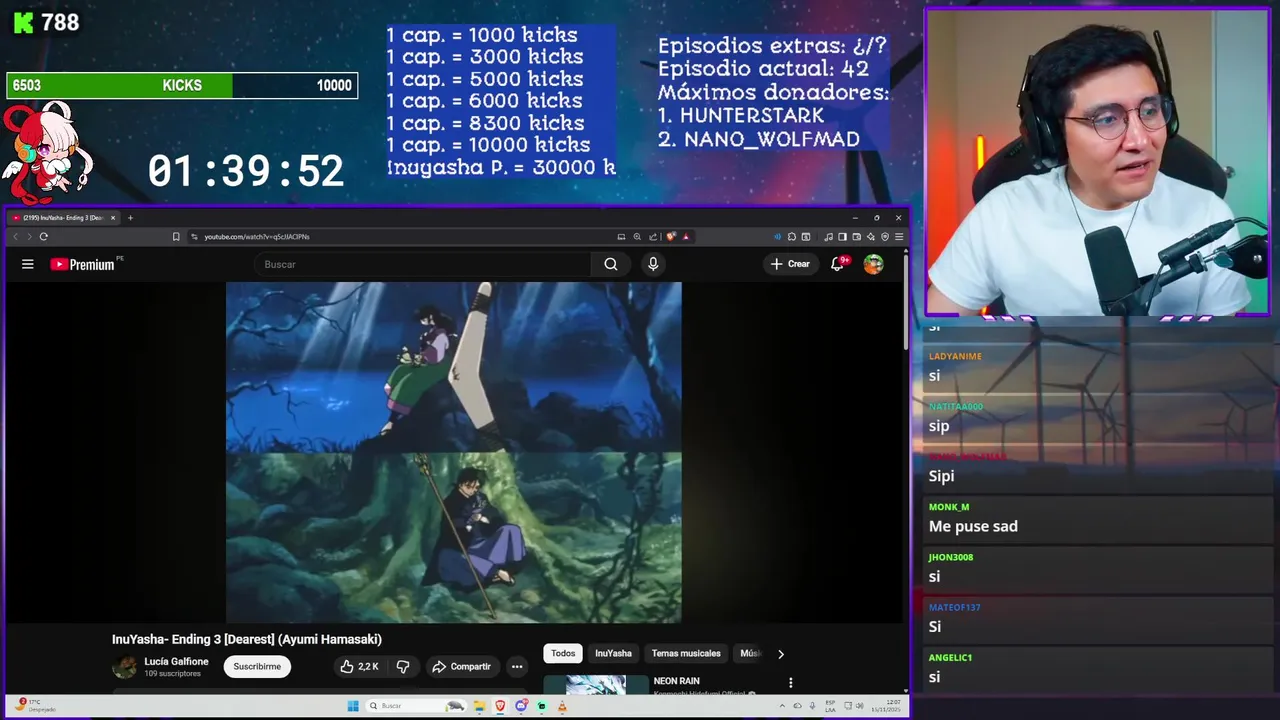Open options menu for NEON RAIN video
1280x720 pixels.
(x=791, y=683)
